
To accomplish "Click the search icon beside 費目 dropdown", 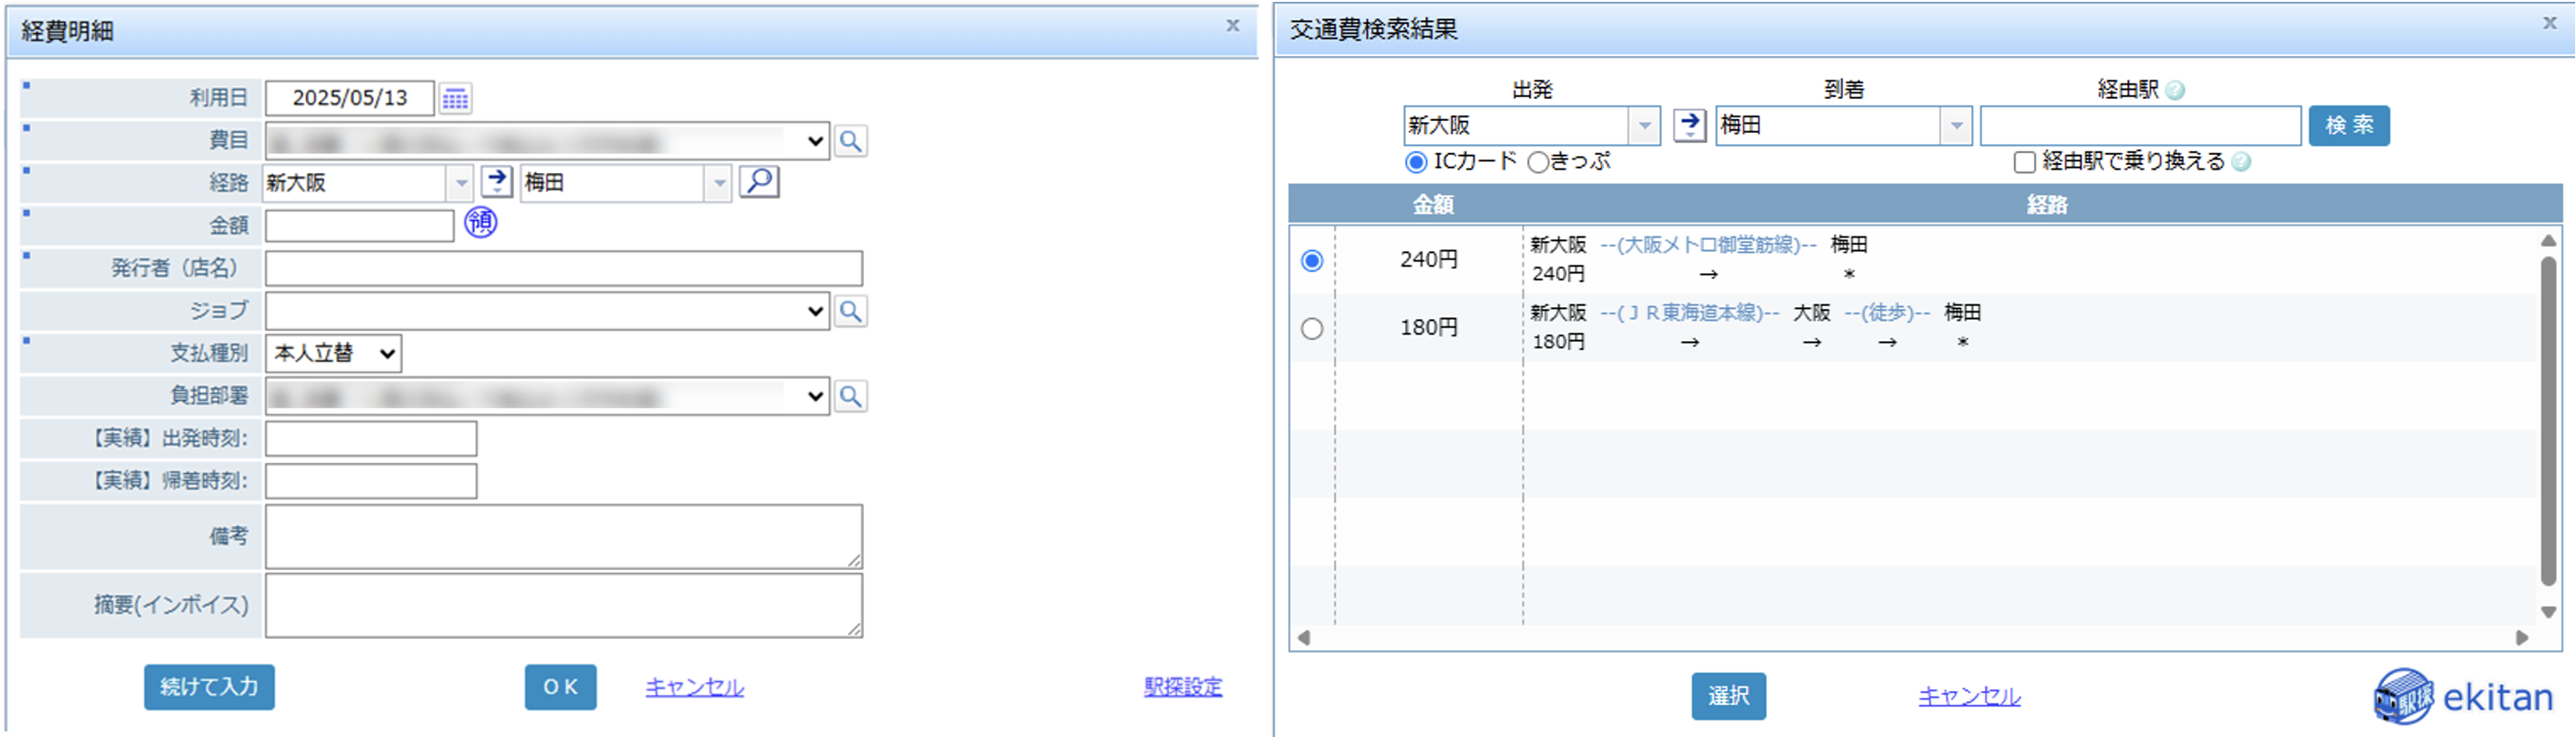I will tap(850, 141).
